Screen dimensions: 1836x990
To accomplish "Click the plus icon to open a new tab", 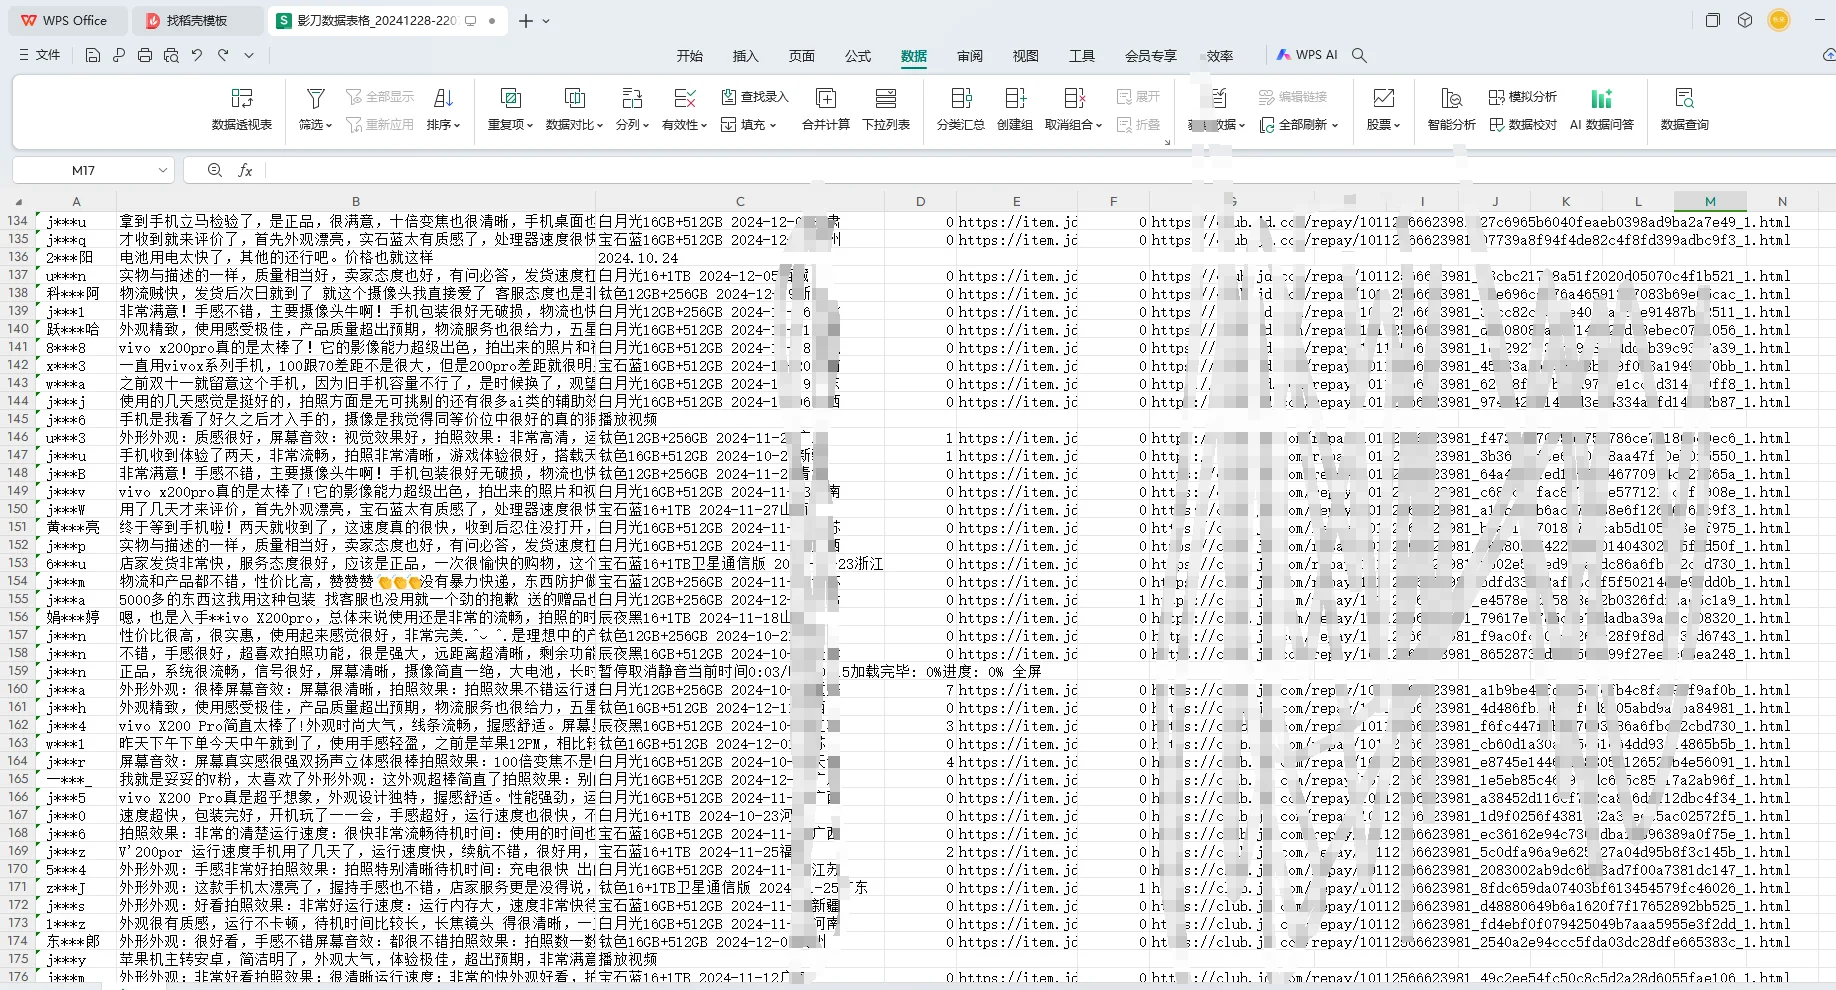I will point(526,21).
